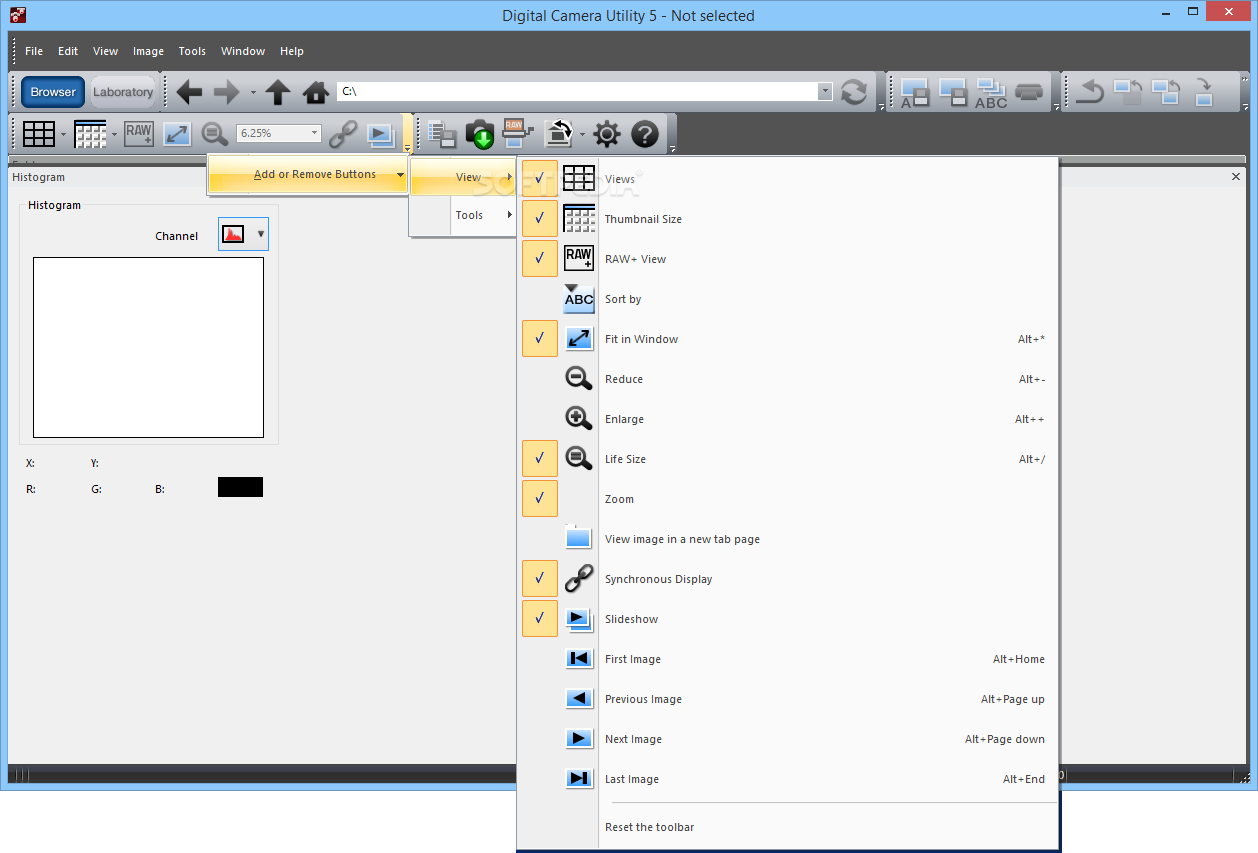Click the toolbar icon left of ABC
Screen dimensions: 1258x853
click(953, 93)
